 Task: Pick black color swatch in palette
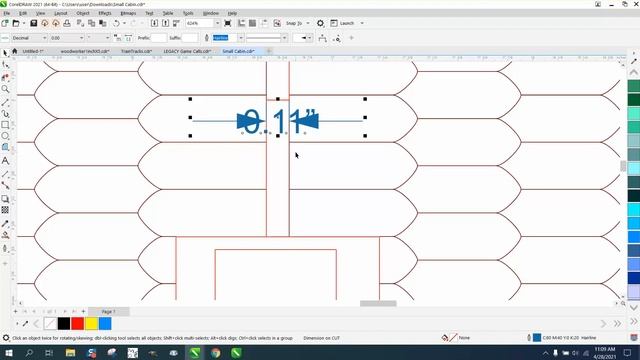pyautogui.click(x=64, y=324)
